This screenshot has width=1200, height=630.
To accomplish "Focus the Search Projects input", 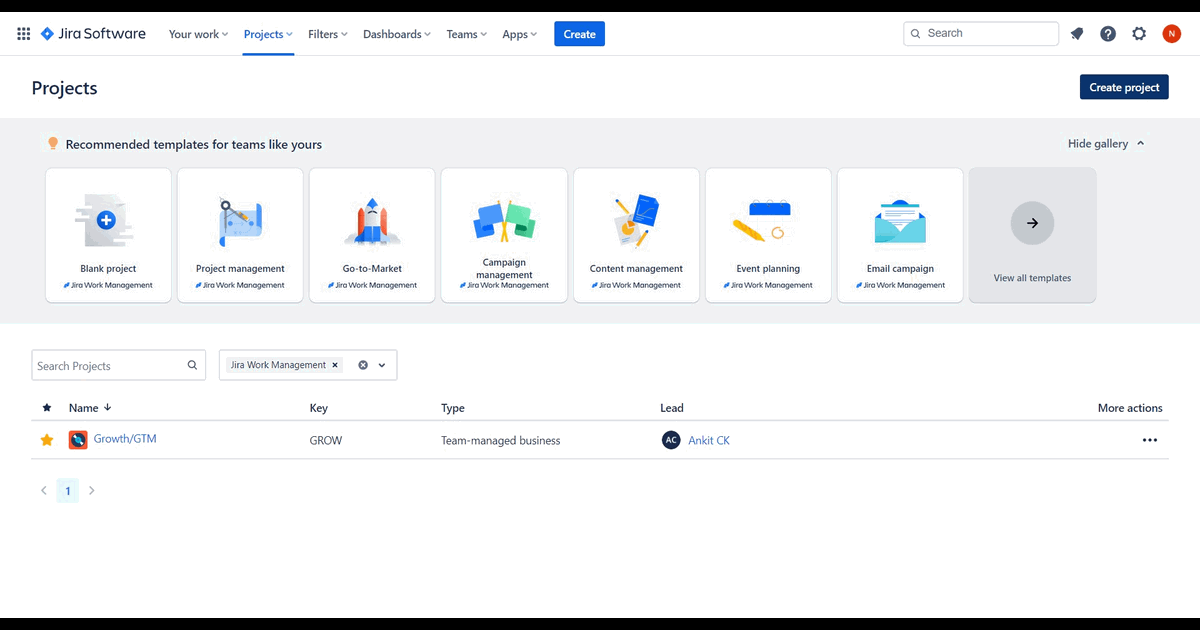I will (x=118, y=365).
